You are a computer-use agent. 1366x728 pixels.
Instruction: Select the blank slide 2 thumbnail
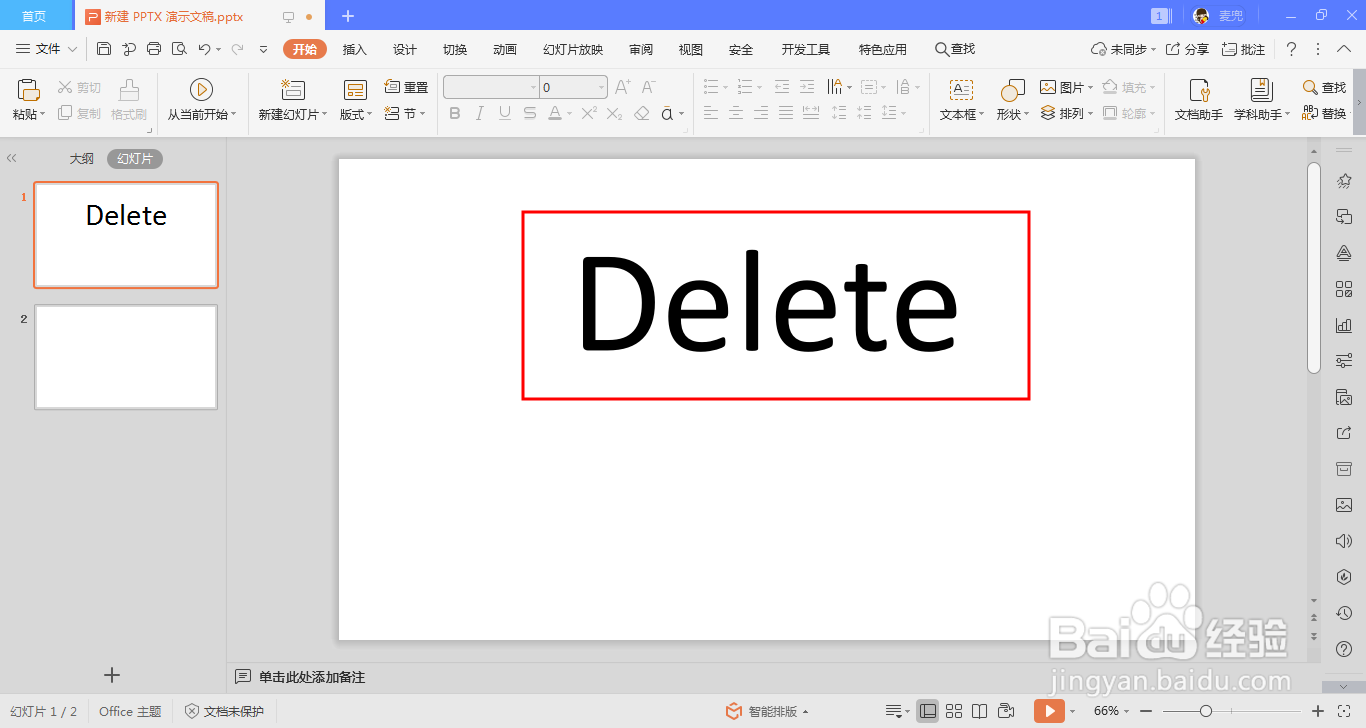[126, 357]
